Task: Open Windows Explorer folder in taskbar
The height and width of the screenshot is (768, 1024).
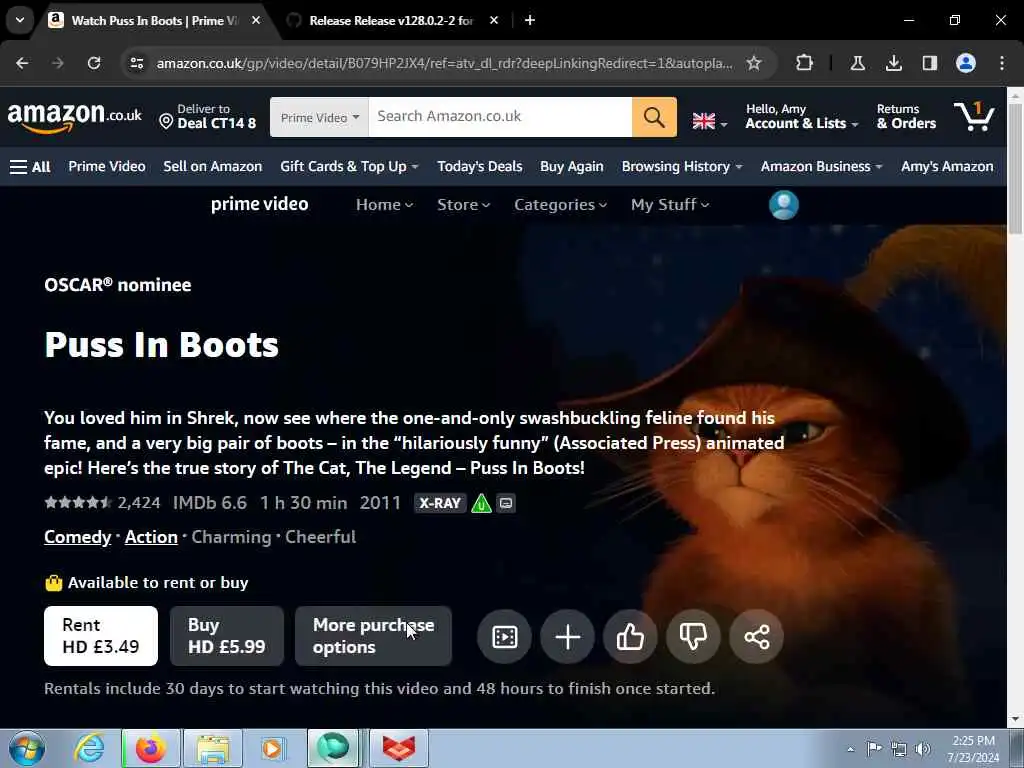Action: pyautogui.click(x=213, y=748)
